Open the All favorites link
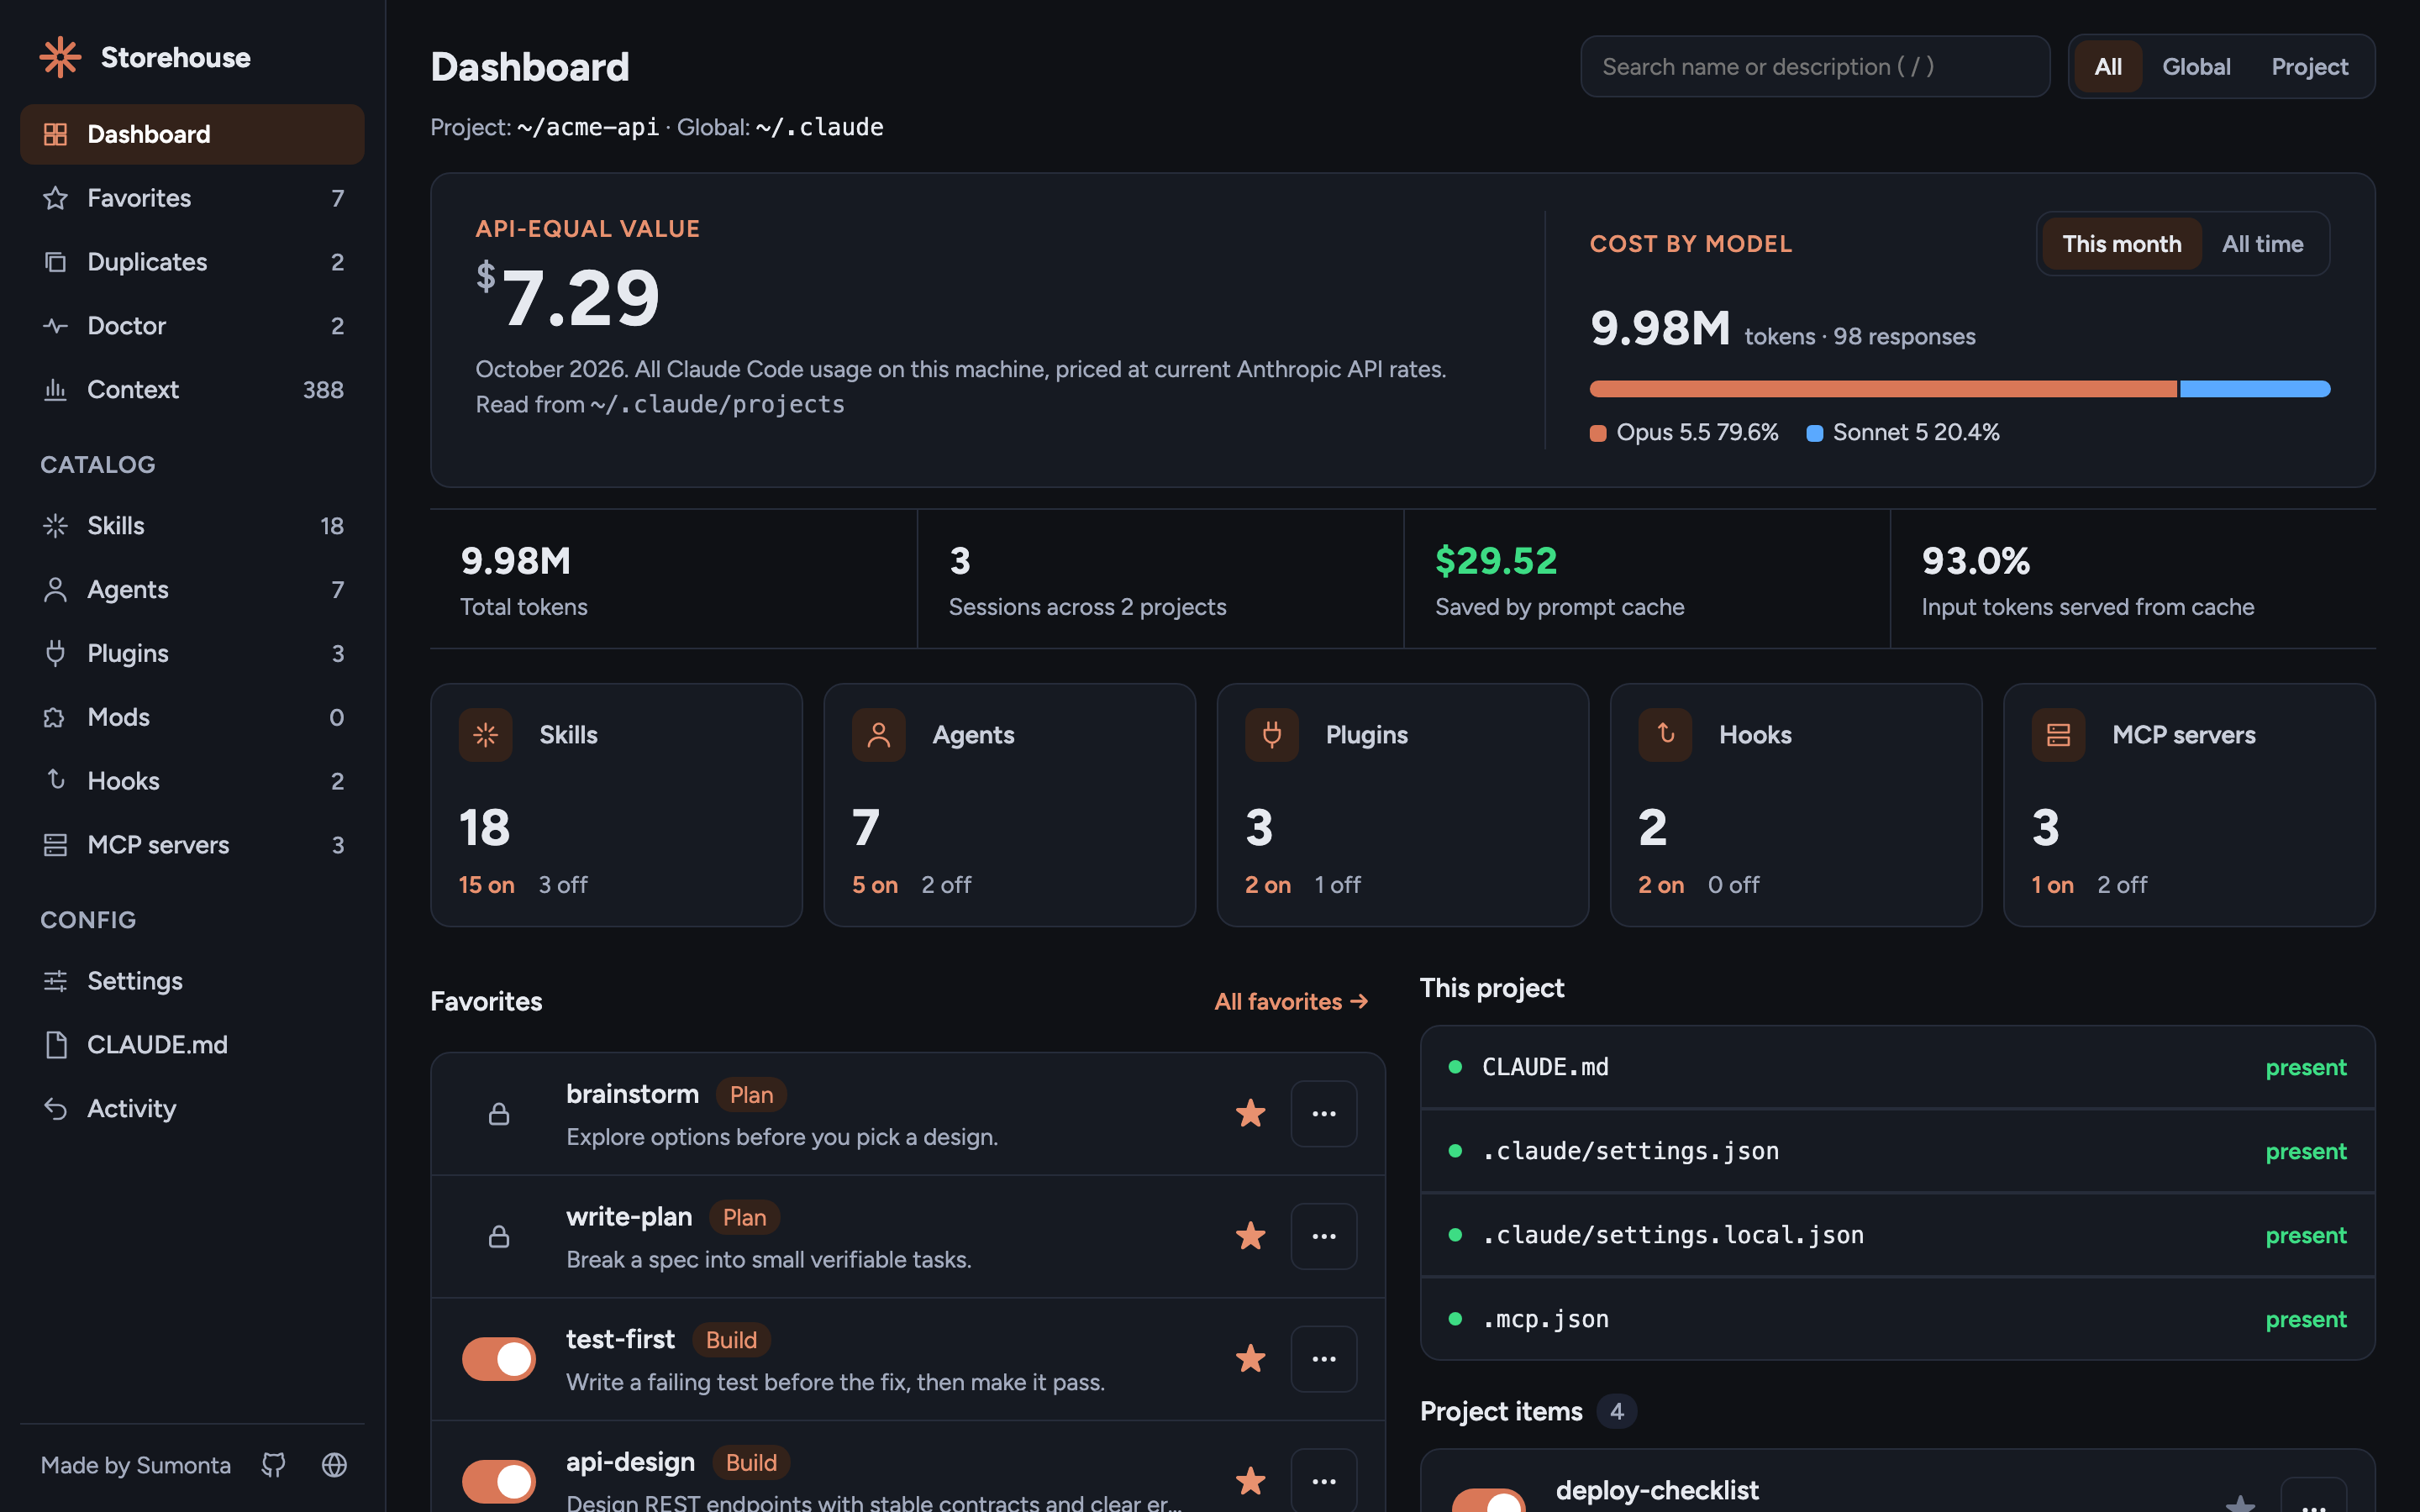The width and height of the screenshot is (2420, 1512). [x=1291, y=1001]
